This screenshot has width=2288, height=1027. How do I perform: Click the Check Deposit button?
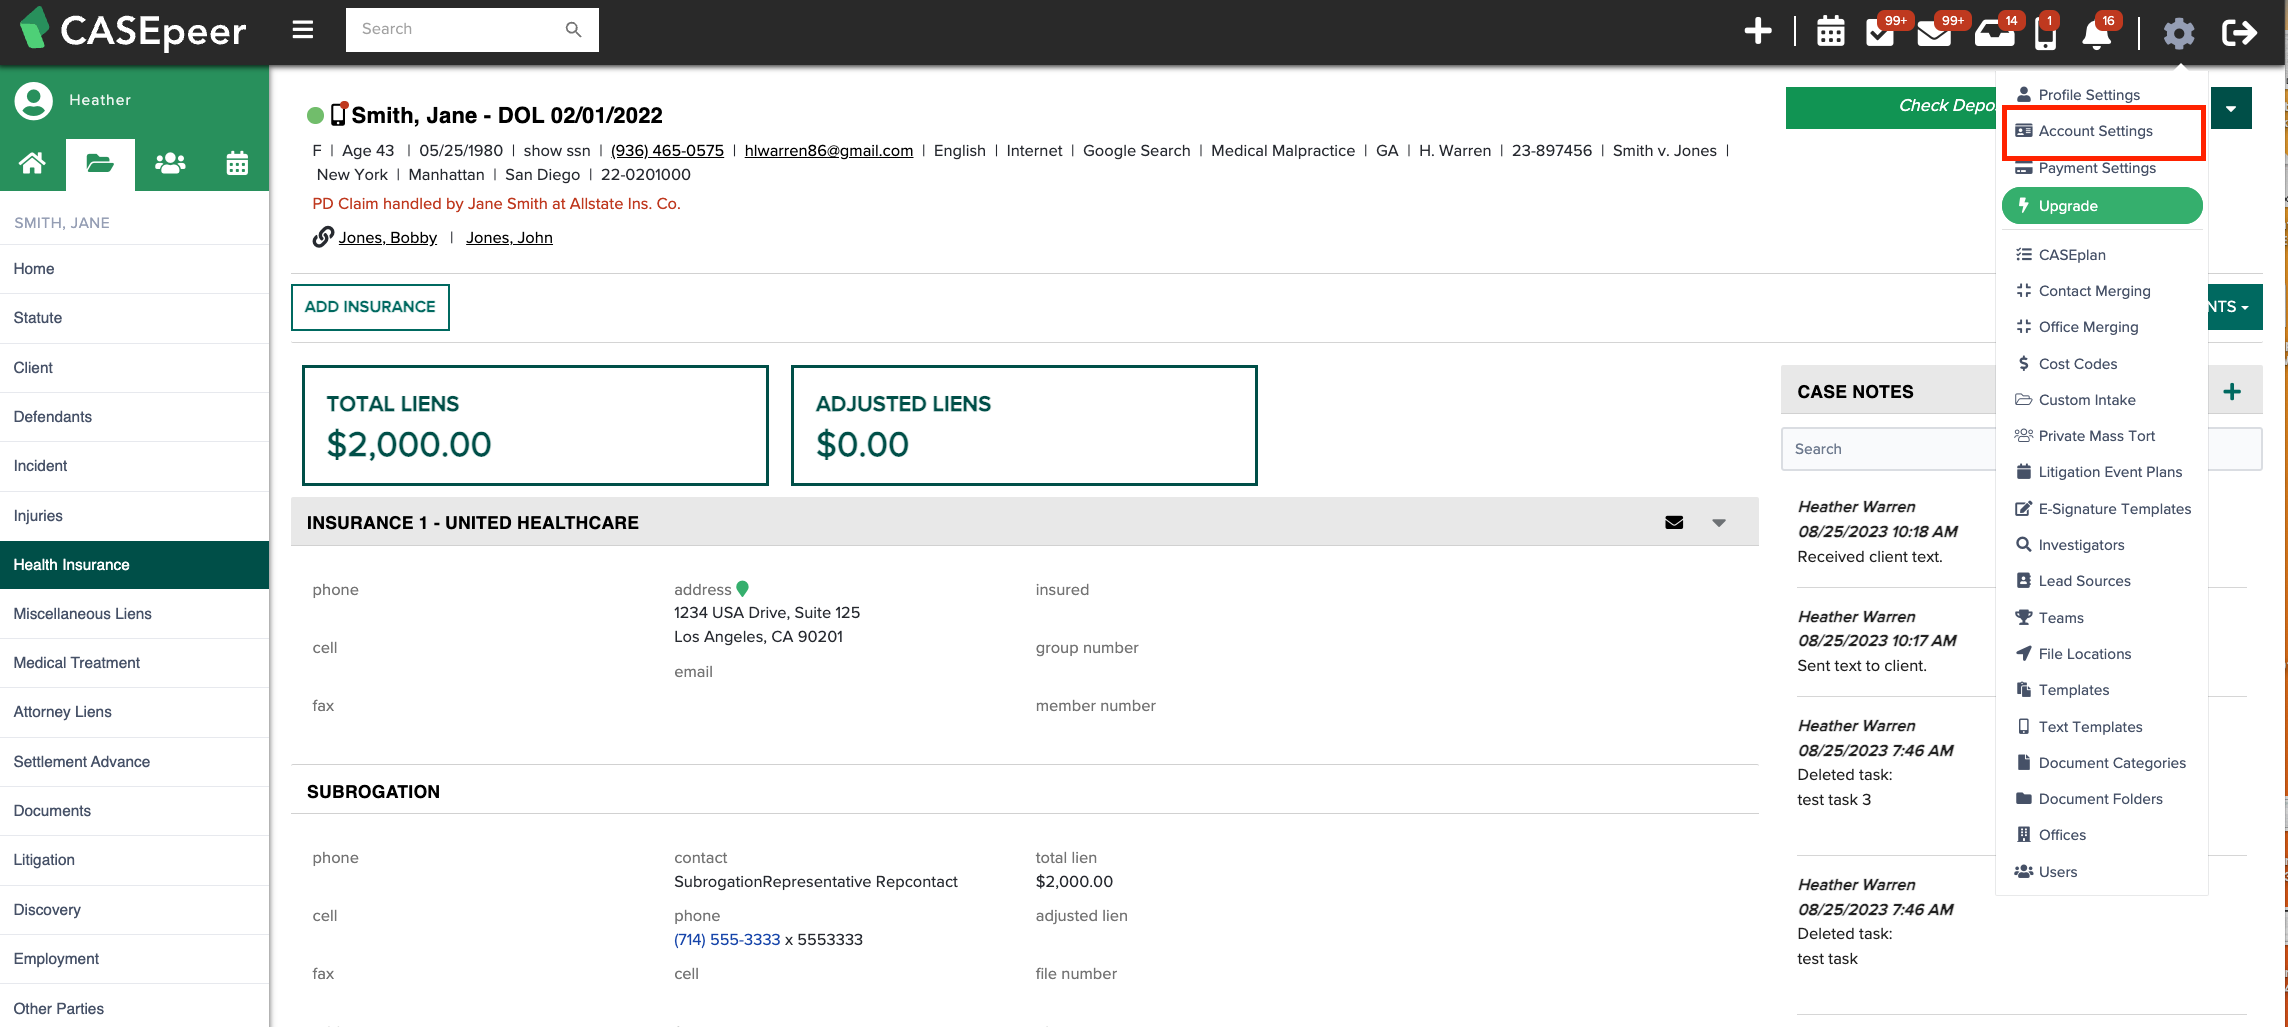pos(1891,107)
